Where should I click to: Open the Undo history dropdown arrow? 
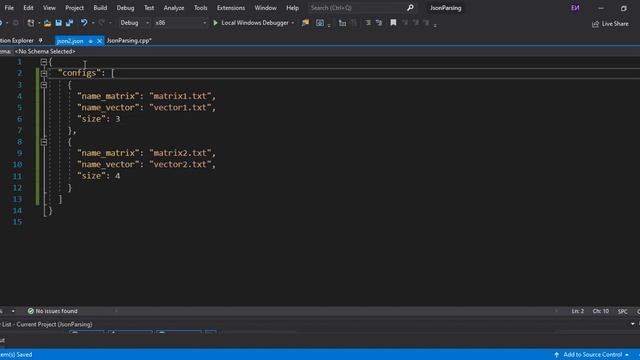(x=93, y=23)
